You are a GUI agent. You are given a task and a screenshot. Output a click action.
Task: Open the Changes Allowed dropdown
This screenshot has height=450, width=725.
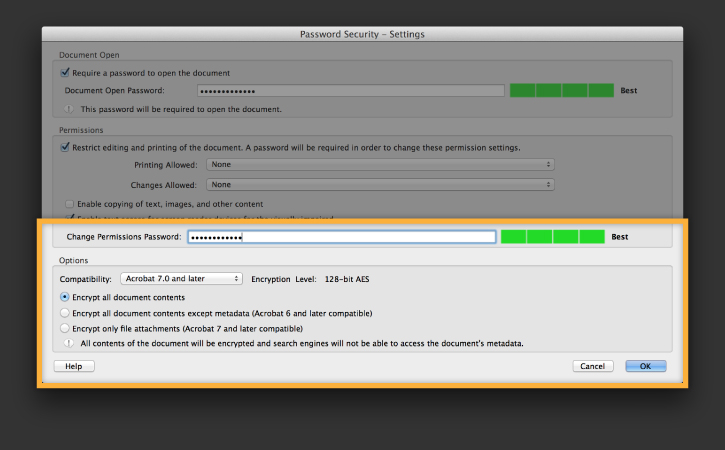pos(380,185)
